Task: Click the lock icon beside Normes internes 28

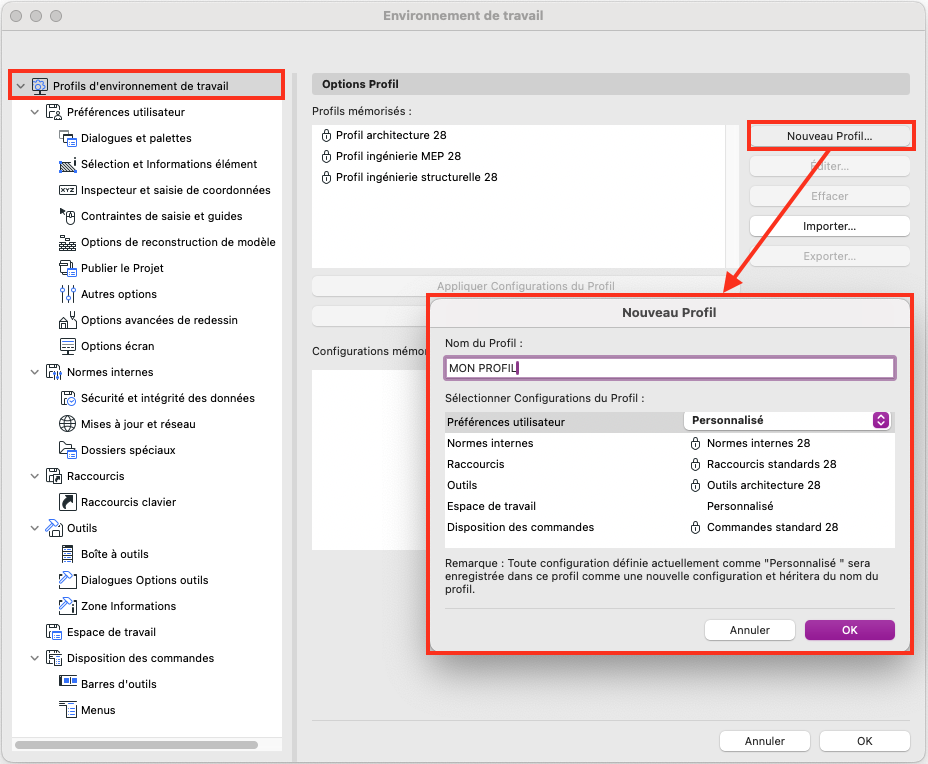Action: coord(695,443)
